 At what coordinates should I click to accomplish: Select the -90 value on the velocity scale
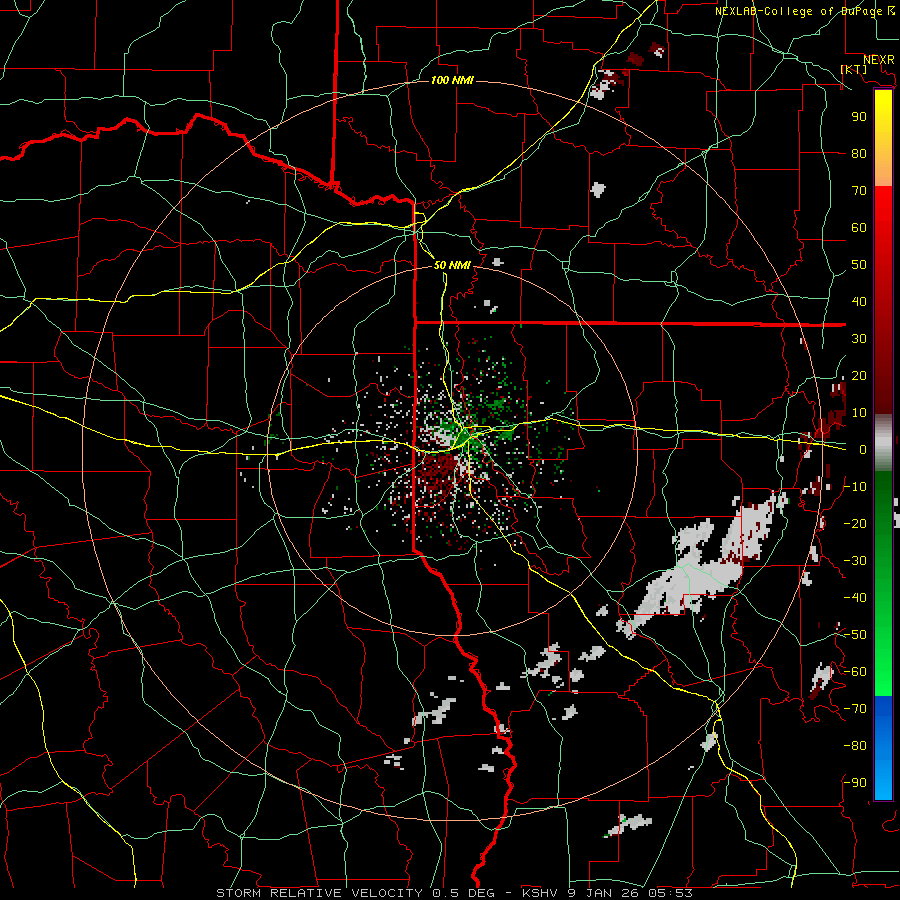coord(855,783)
